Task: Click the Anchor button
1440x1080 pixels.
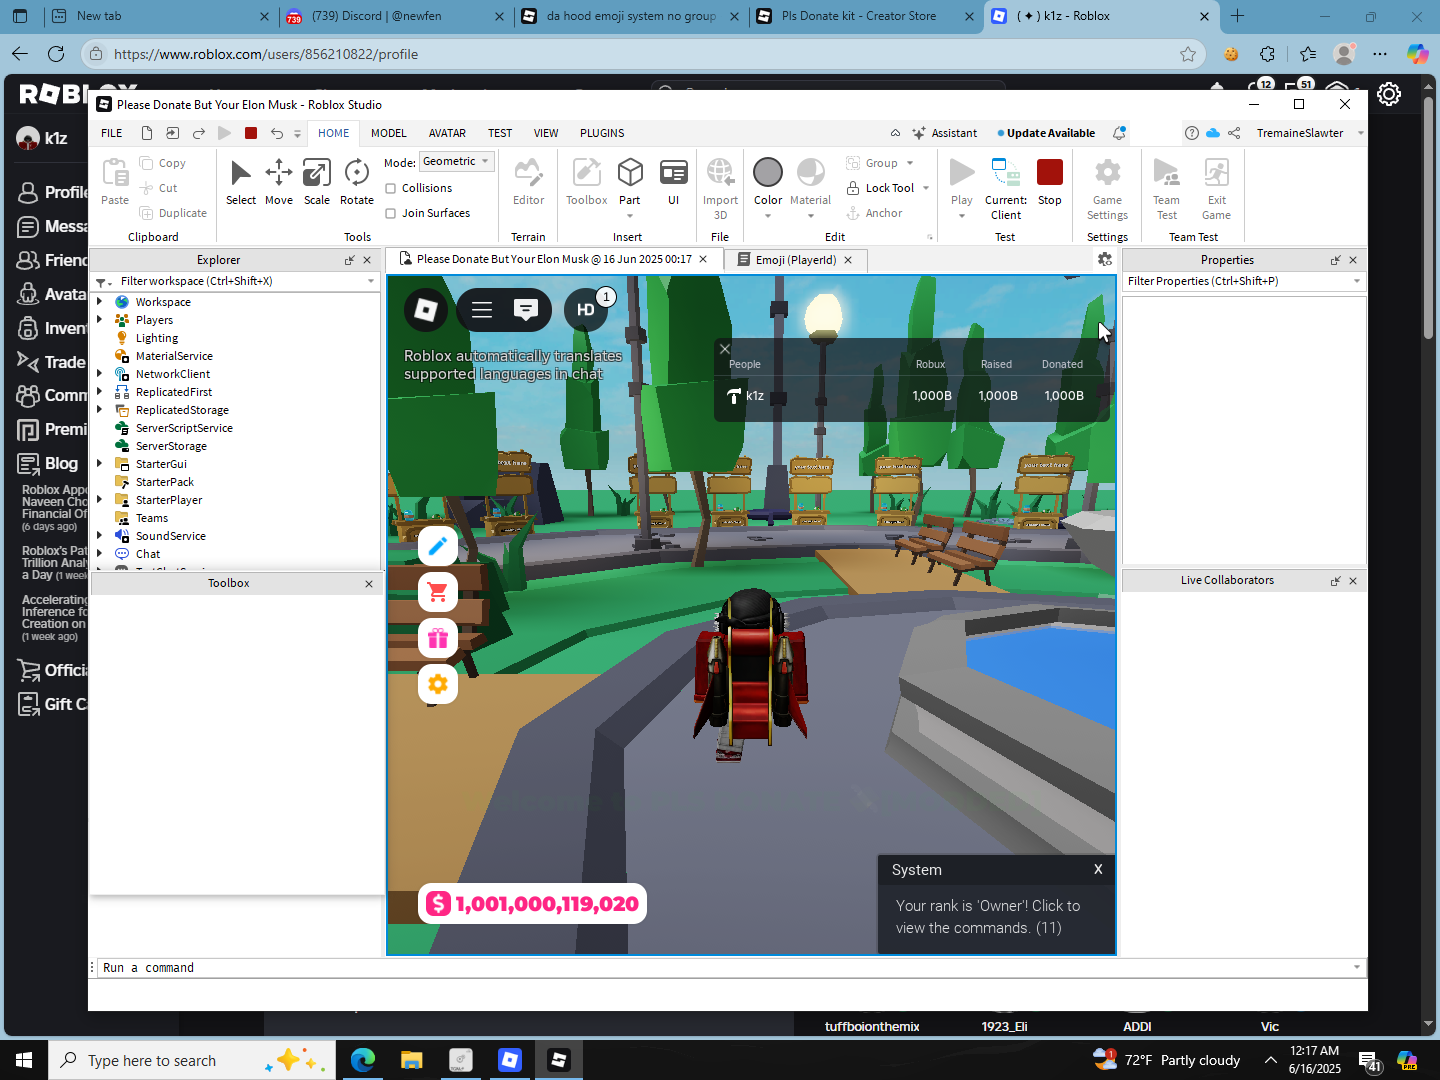Action: coord(875,213)
